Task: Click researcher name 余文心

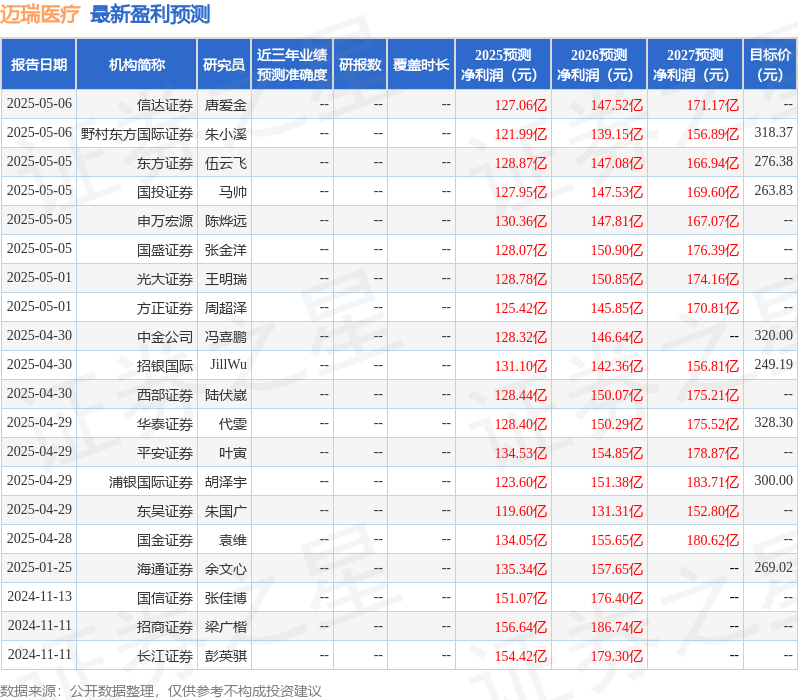Action: point(226,570)
